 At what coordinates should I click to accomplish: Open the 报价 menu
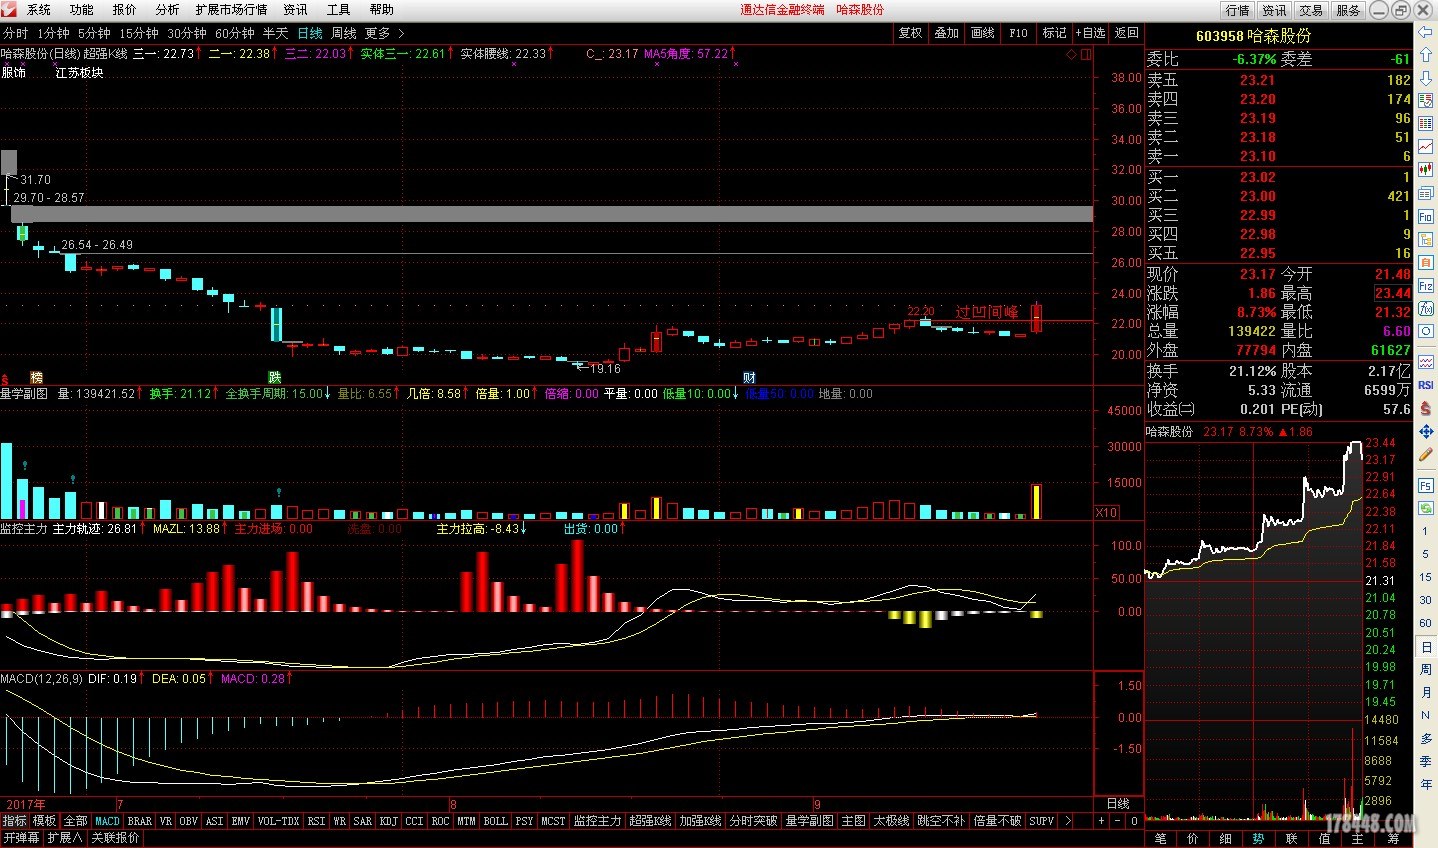125,9
